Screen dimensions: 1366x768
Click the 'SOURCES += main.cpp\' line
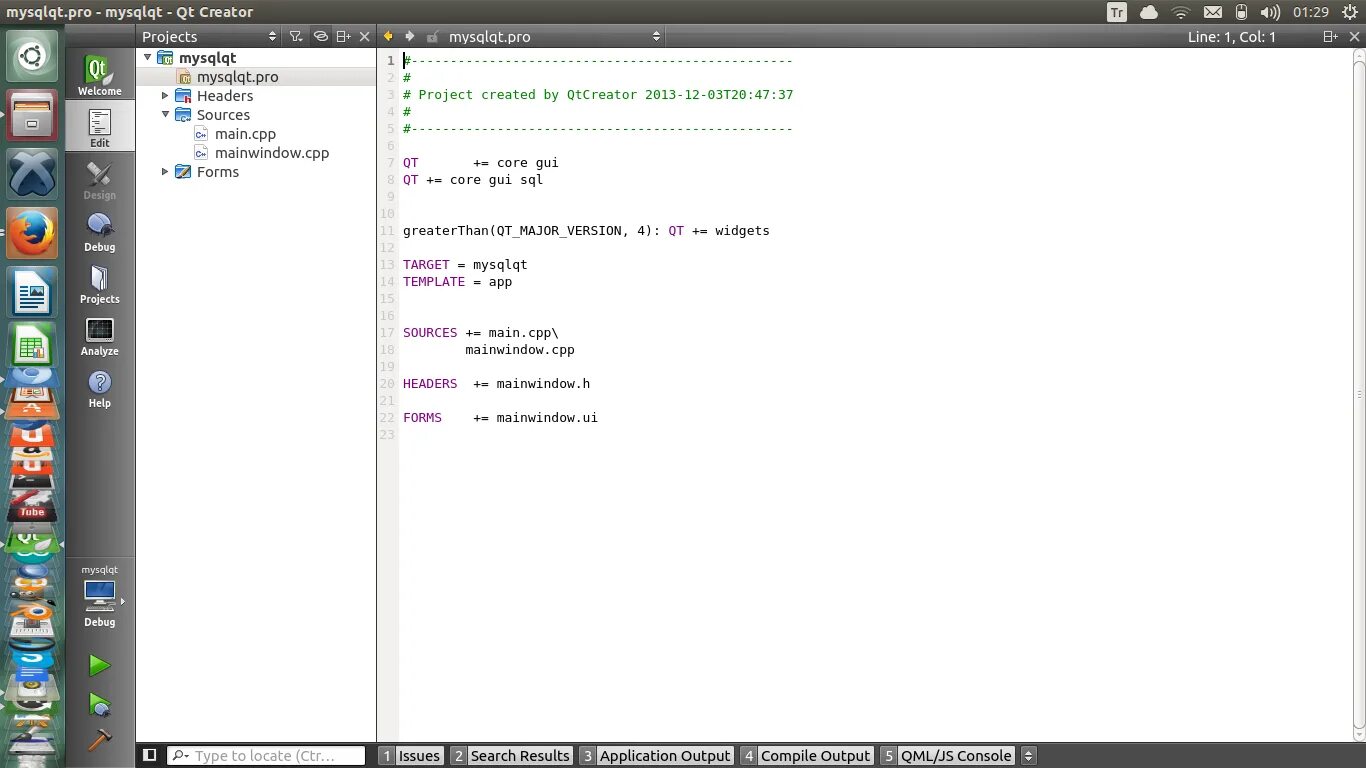[x=481, y=333]
